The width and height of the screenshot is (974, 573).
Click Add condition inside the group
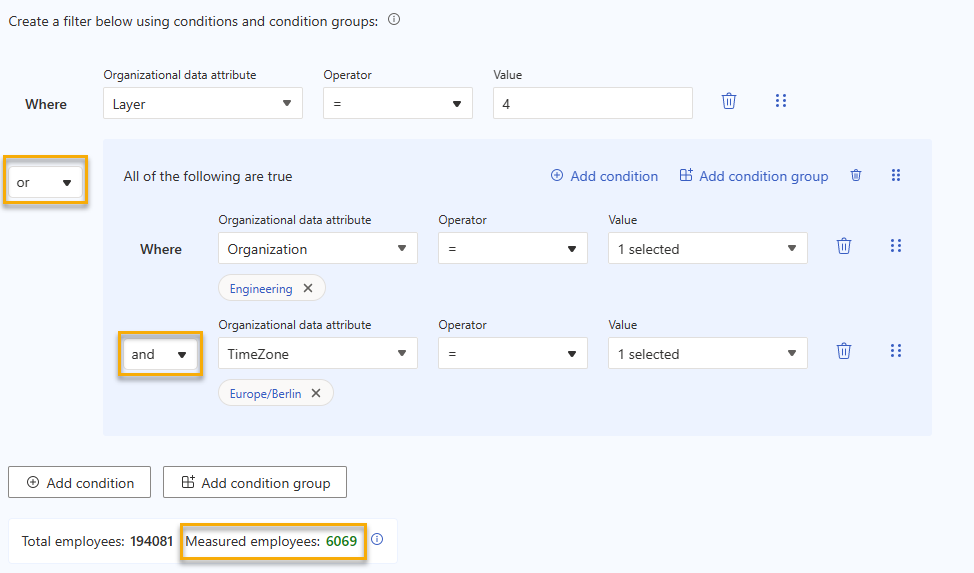(604, 176)
